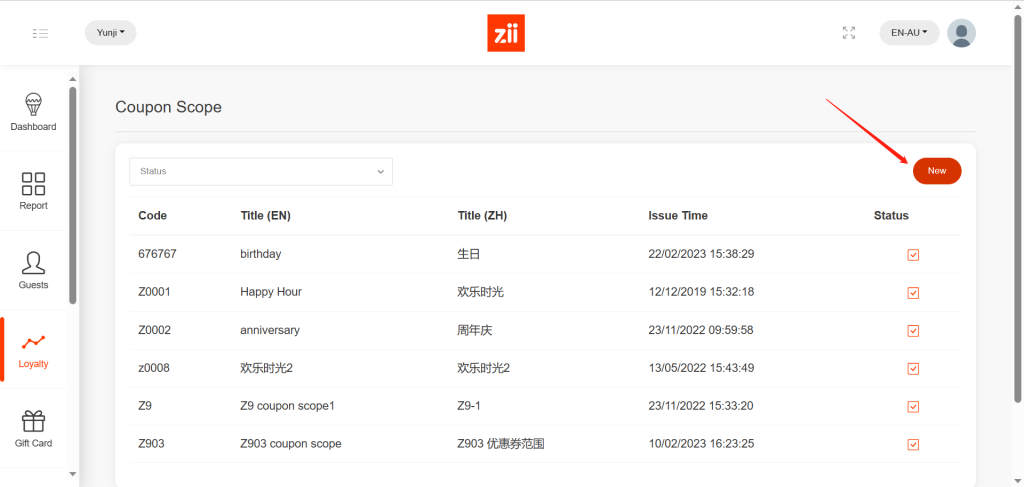This screenshot has height=487, width=1024.
Task: Click the Dashboard balloon icon
Action: (33, 104)
